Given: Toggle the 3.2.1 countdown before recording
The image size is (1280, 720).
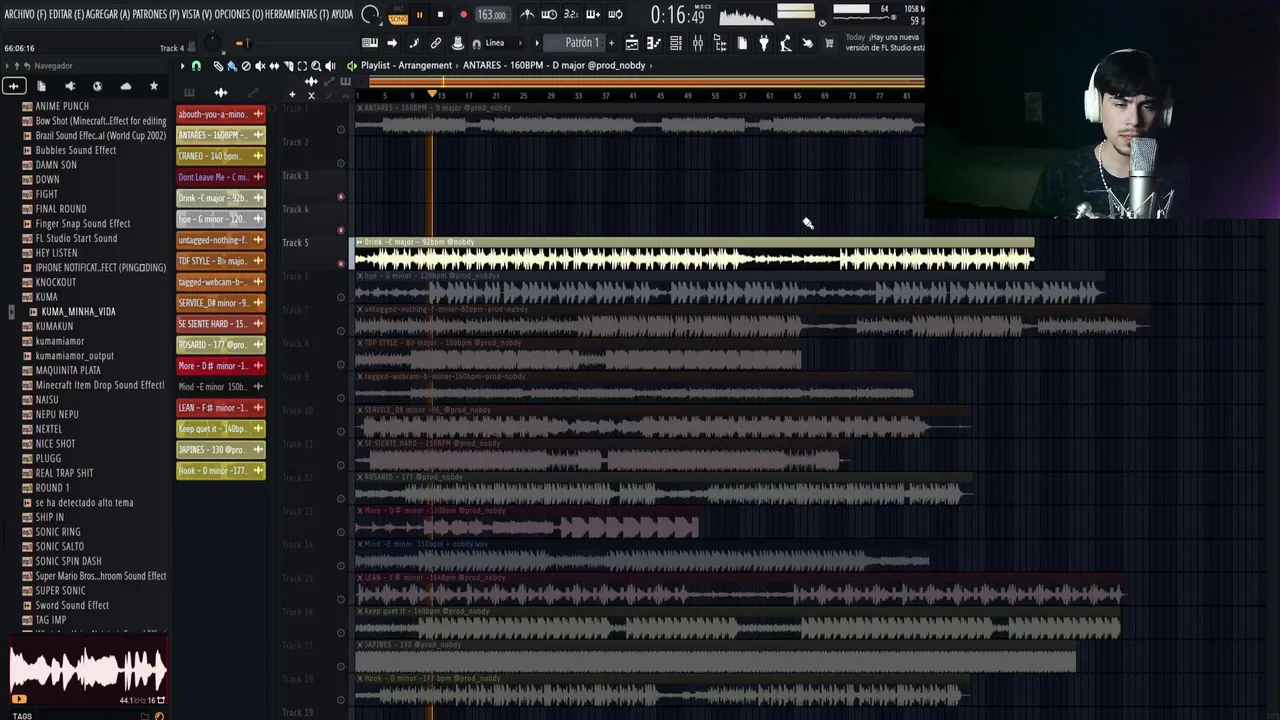Looking at the screenshot, I should pyautogui.click(x=571, y=15).
